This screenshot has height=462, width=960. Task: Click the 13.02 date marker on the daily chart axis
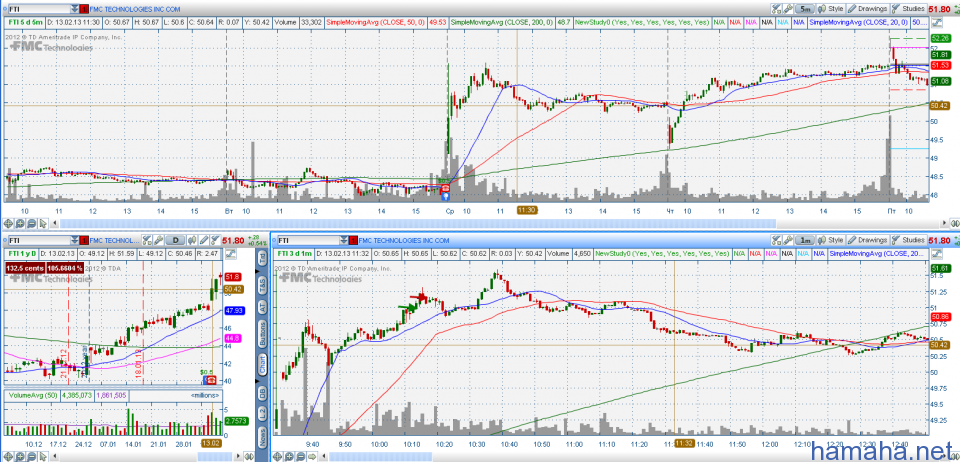[211, 442]
